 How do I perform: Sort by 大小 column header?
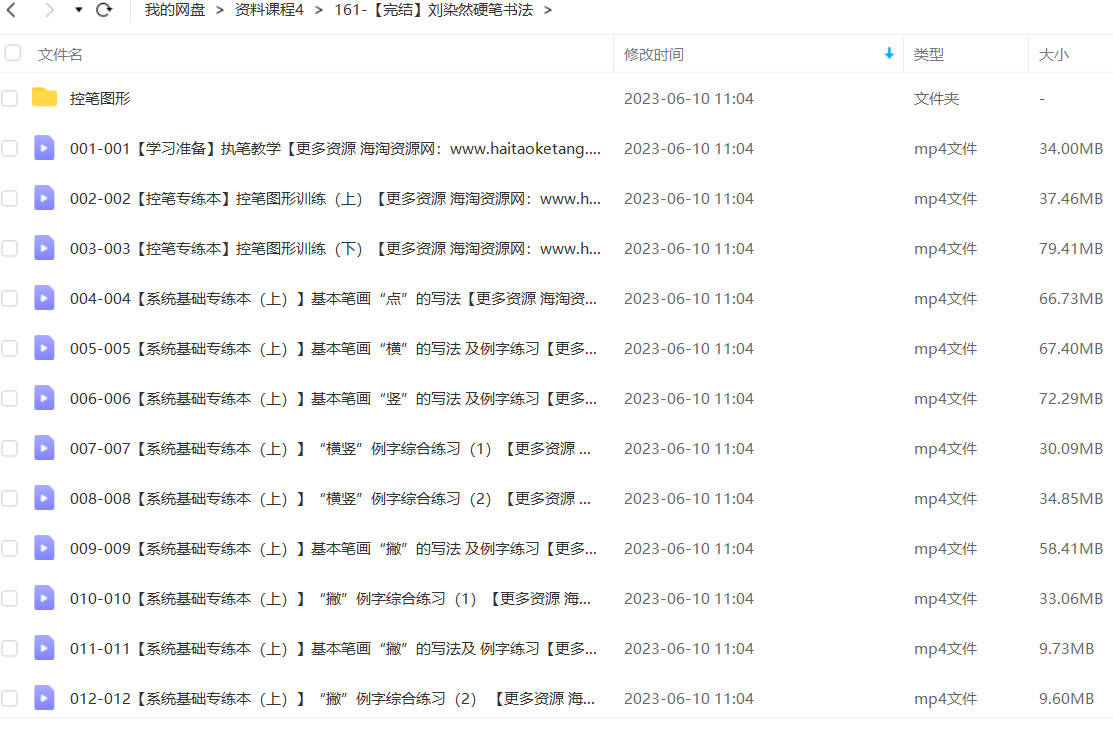[x=1053, y=55]
